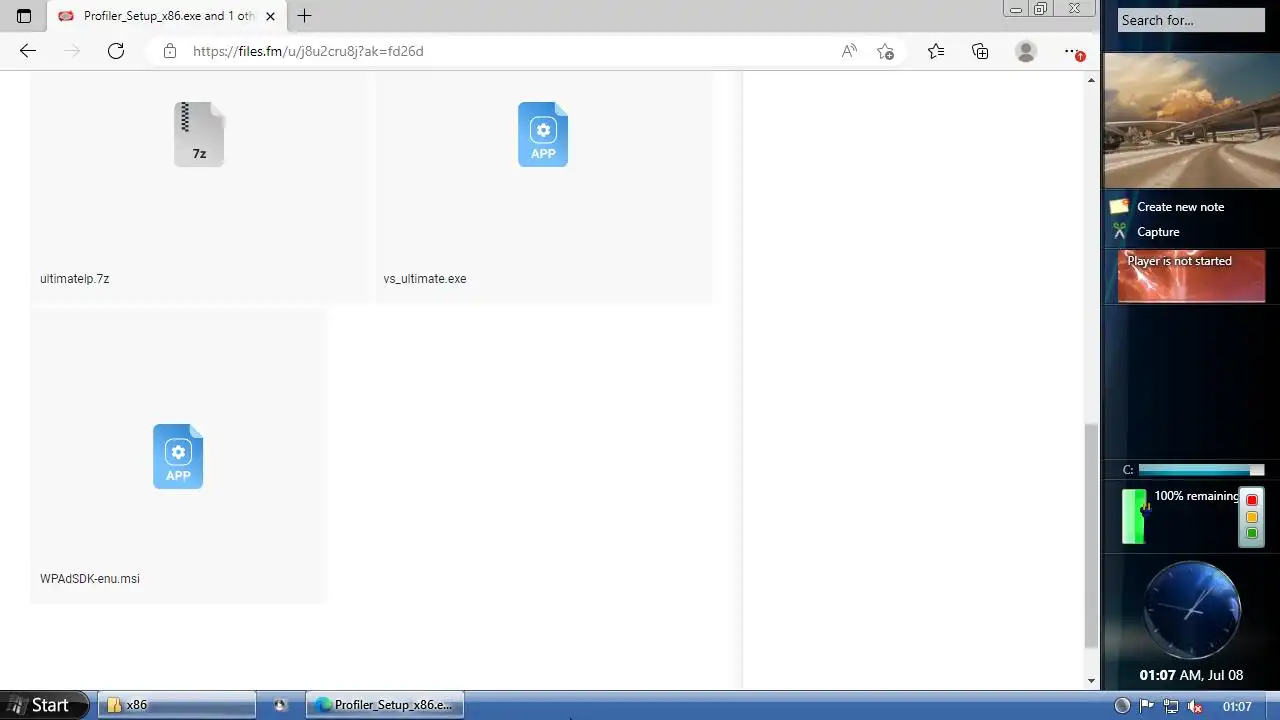This screenshot has width=1280, height=720.
Task: Open the desert highway slideshow picture gadget
Action: click(1191, 120)
